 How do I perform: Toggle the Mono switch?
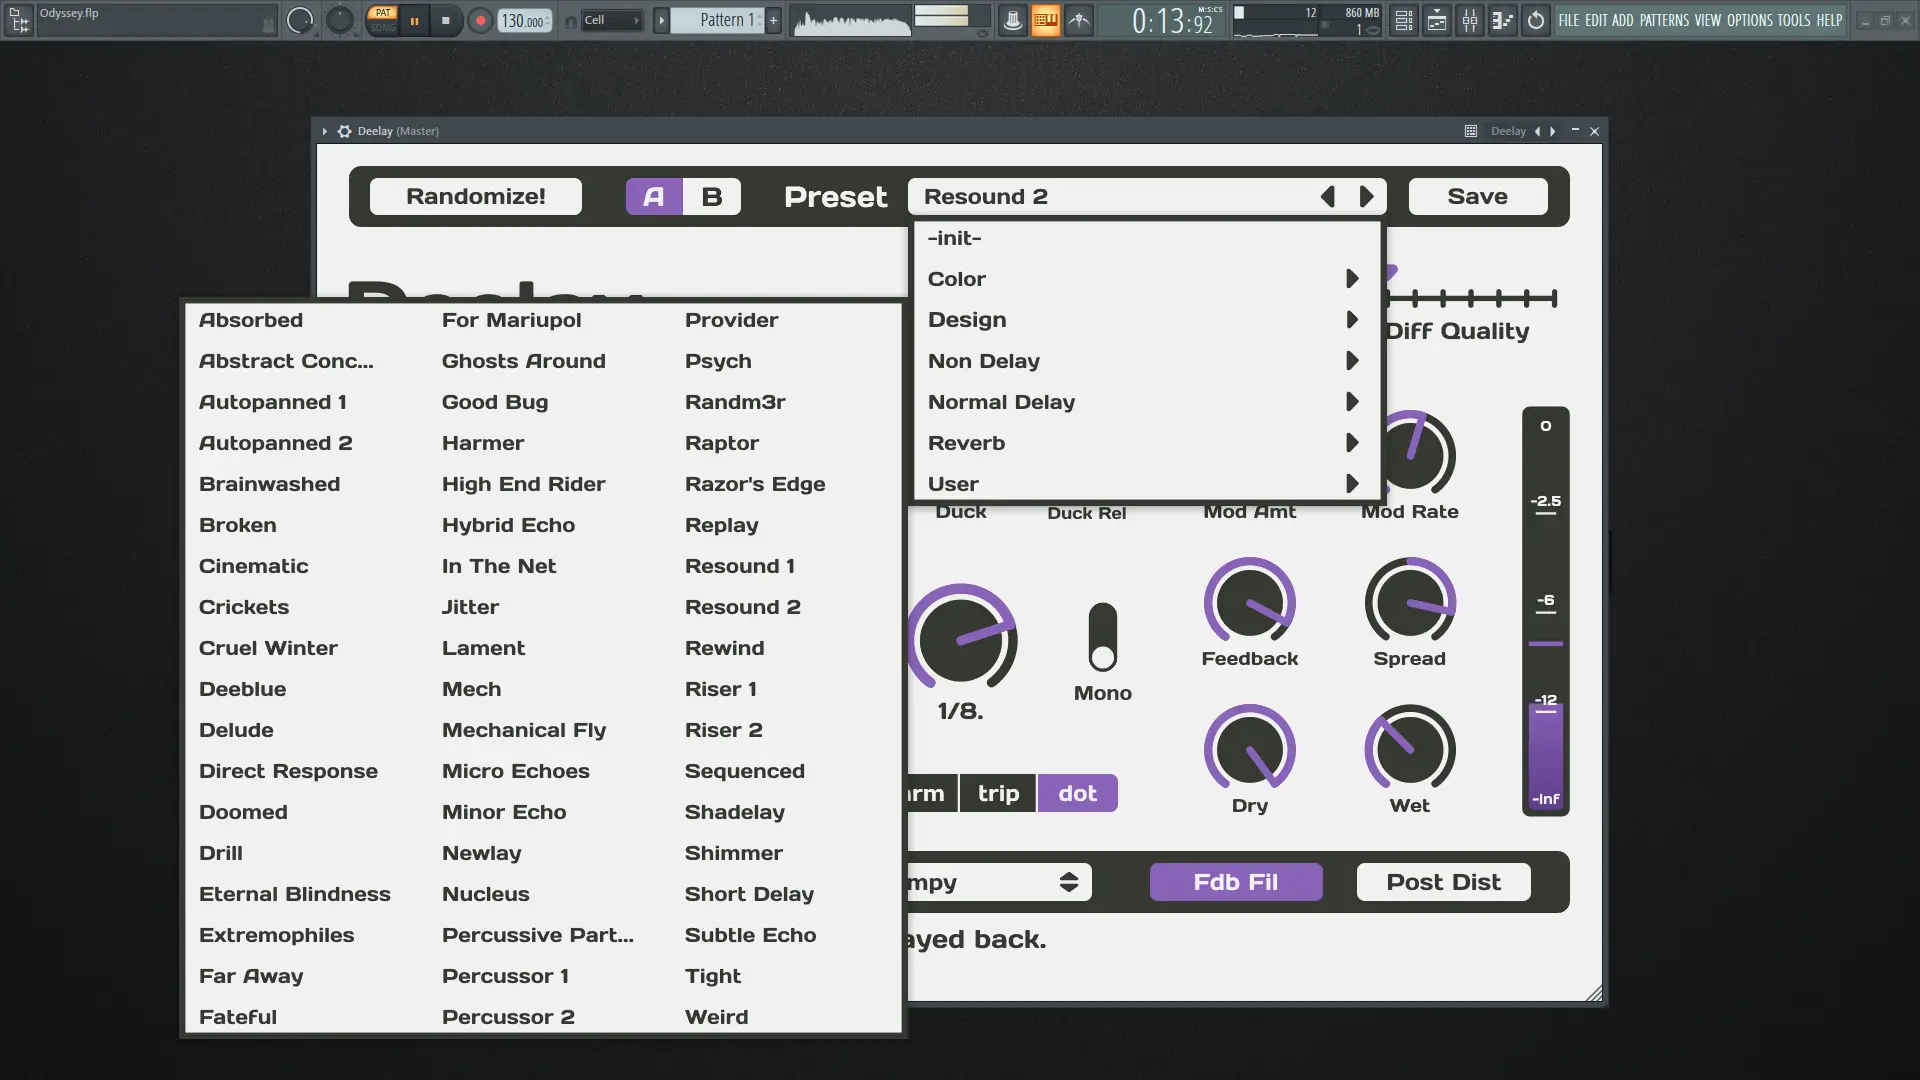1102,637
